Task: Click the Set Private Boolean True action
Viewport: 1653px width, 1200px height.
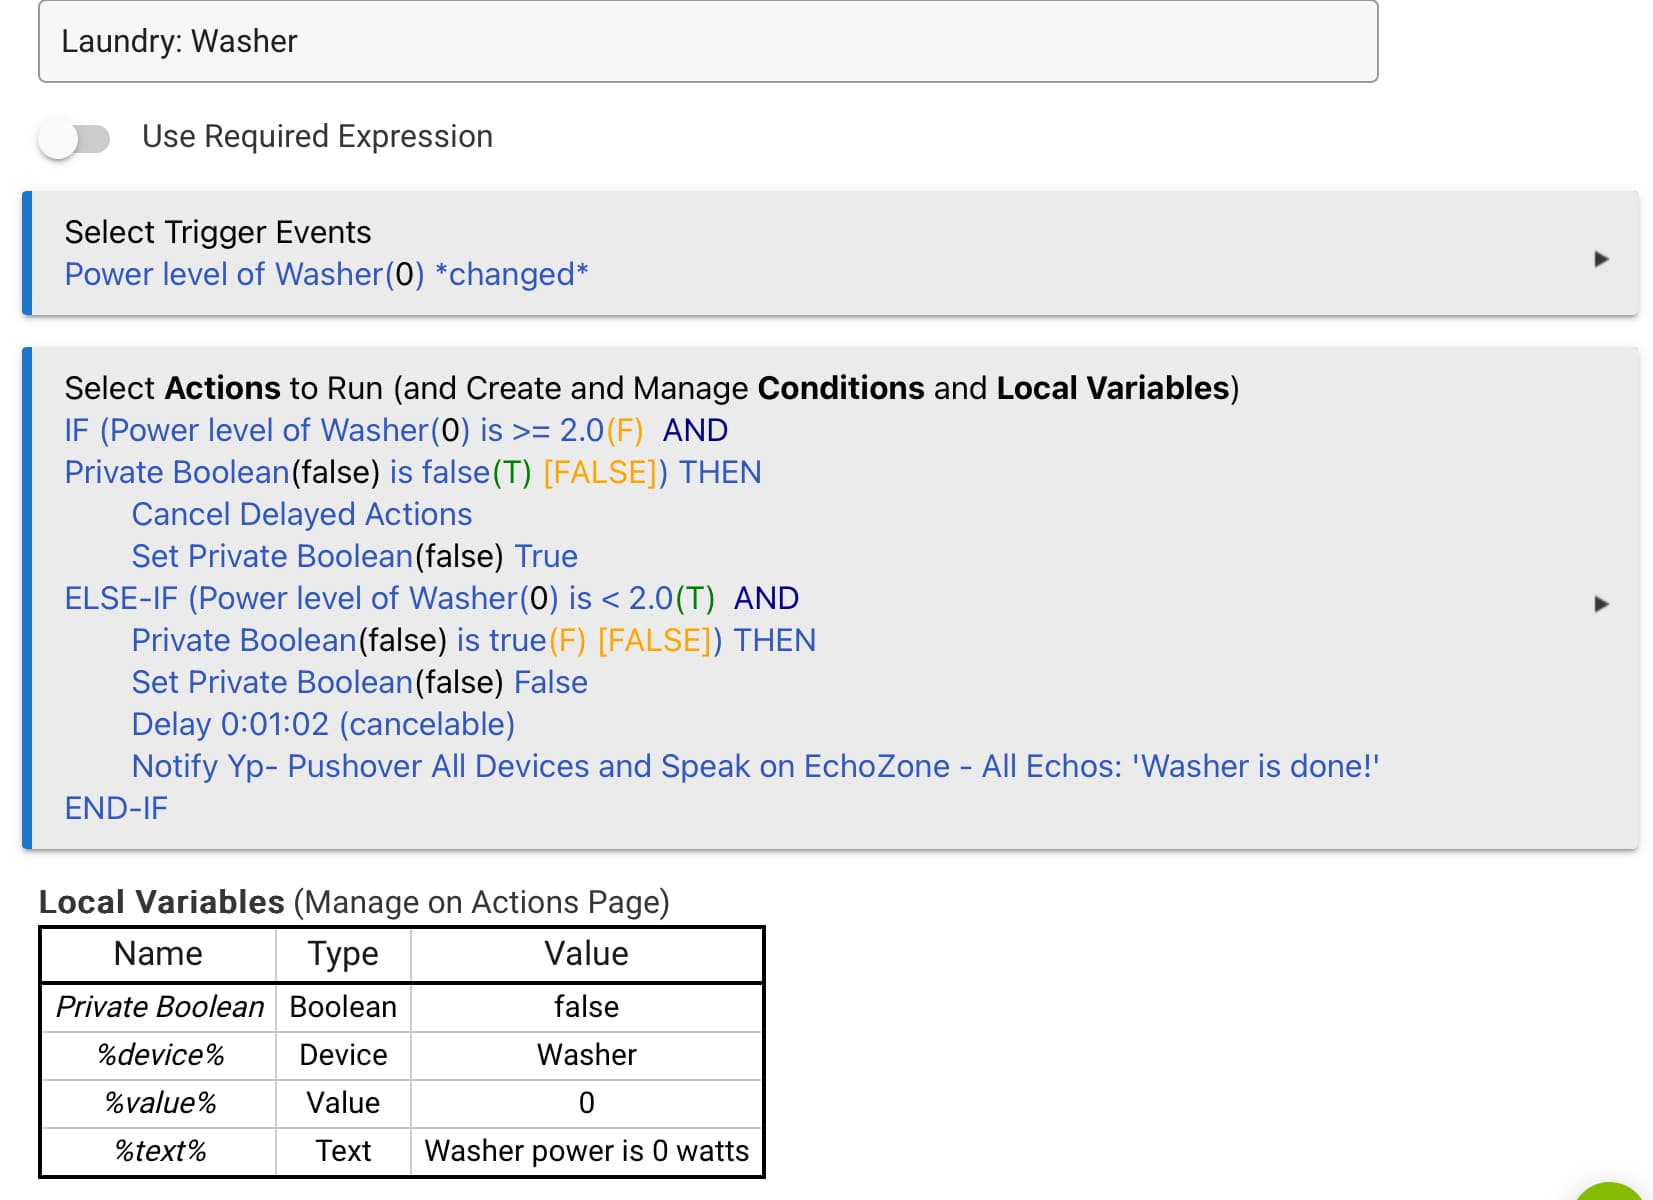Action: click(x=354, y=556)
